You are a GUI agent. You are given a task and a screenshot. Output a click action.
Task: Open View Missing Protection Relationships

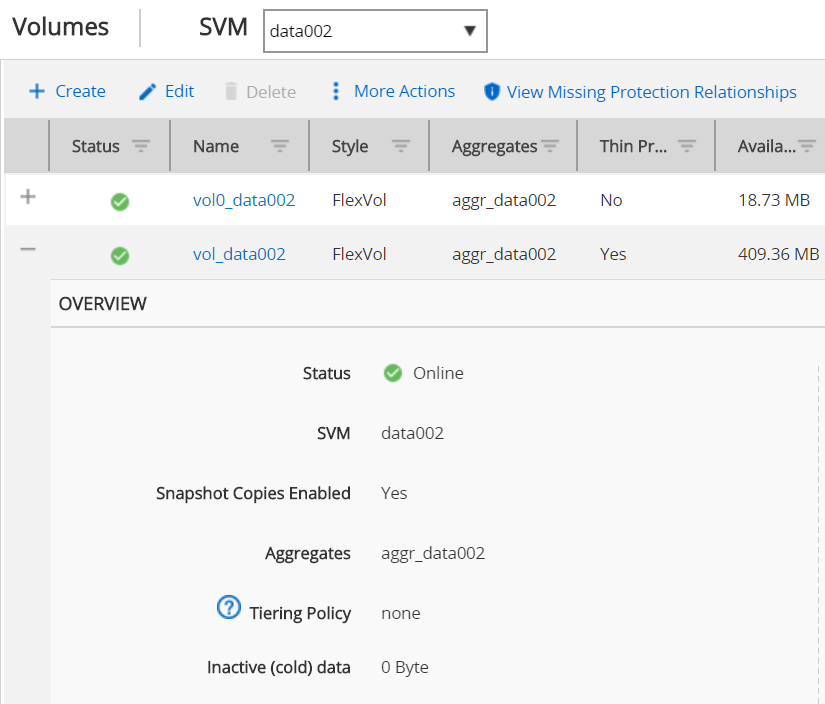[x=640, y=92]
